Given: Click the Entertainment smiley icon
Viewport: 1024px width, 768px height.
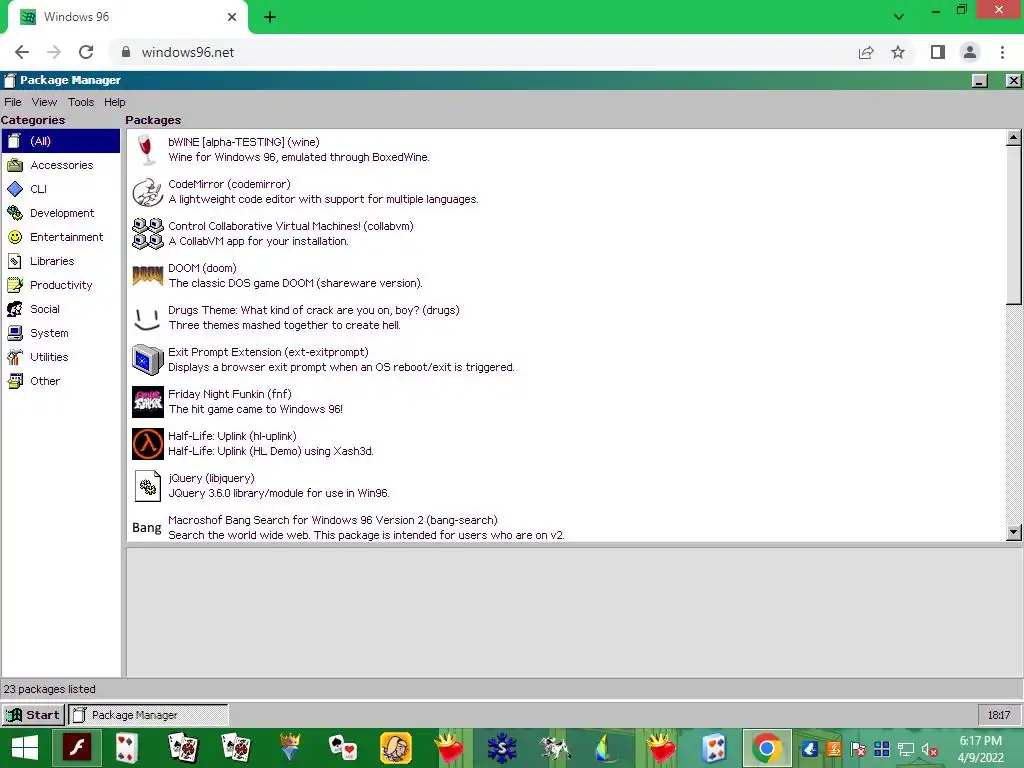Looking at the screenshot, I should point(15,237).
